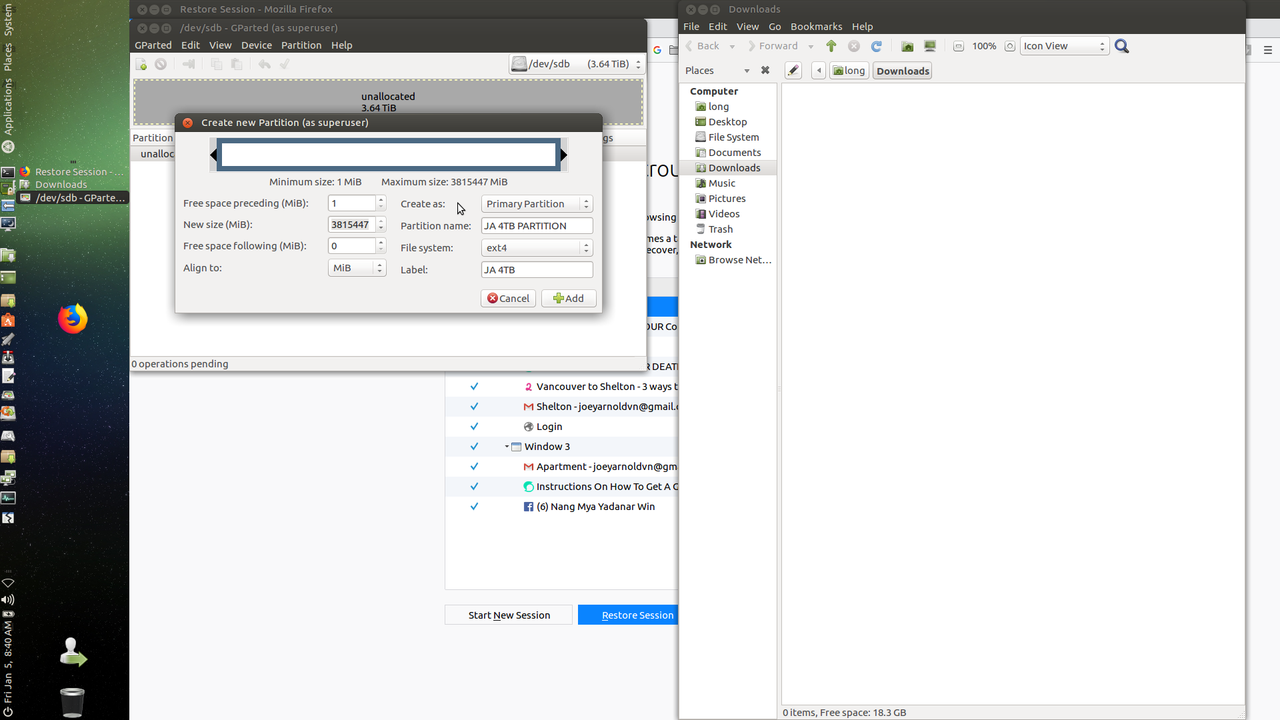
Task: Click the reload icon in file manager toolbar
Action: coord(876,46)
